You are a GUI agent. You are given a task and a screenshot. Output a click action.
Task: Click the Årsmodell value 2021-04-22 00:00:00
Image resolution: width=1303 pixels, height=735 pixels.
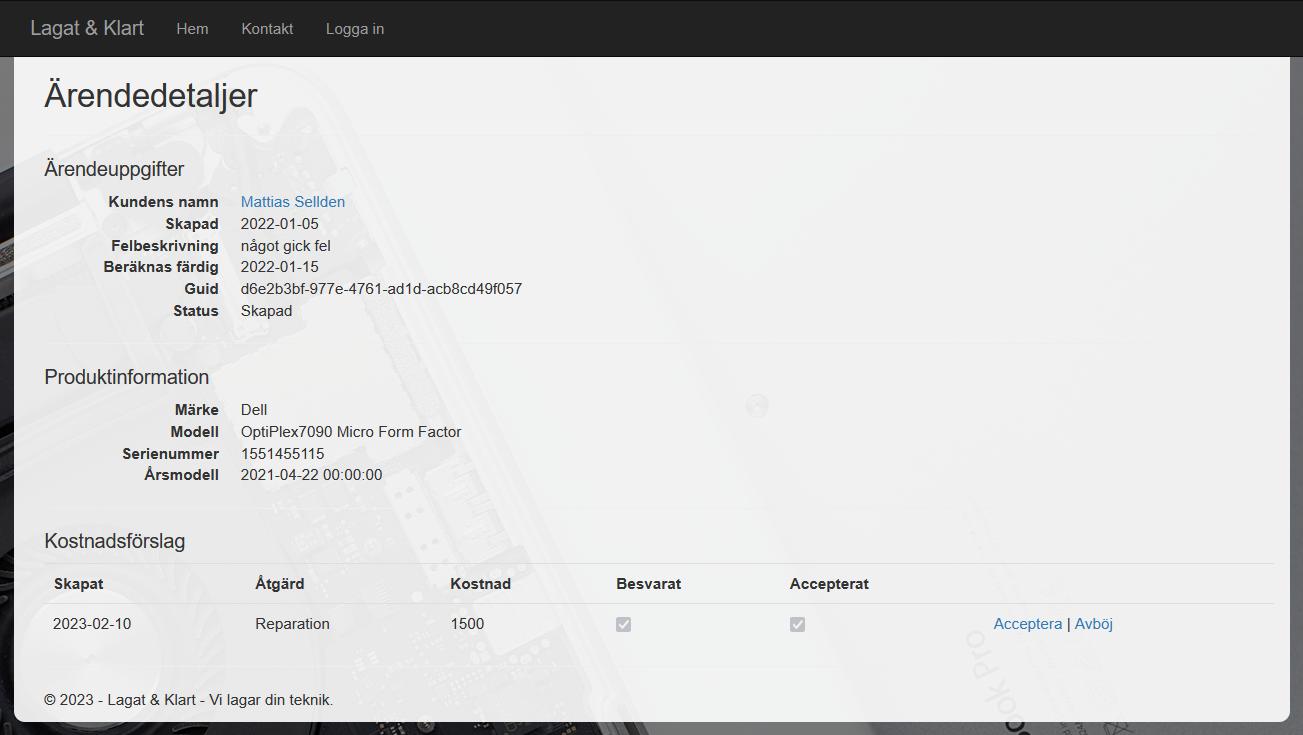(x=312, y=475)
